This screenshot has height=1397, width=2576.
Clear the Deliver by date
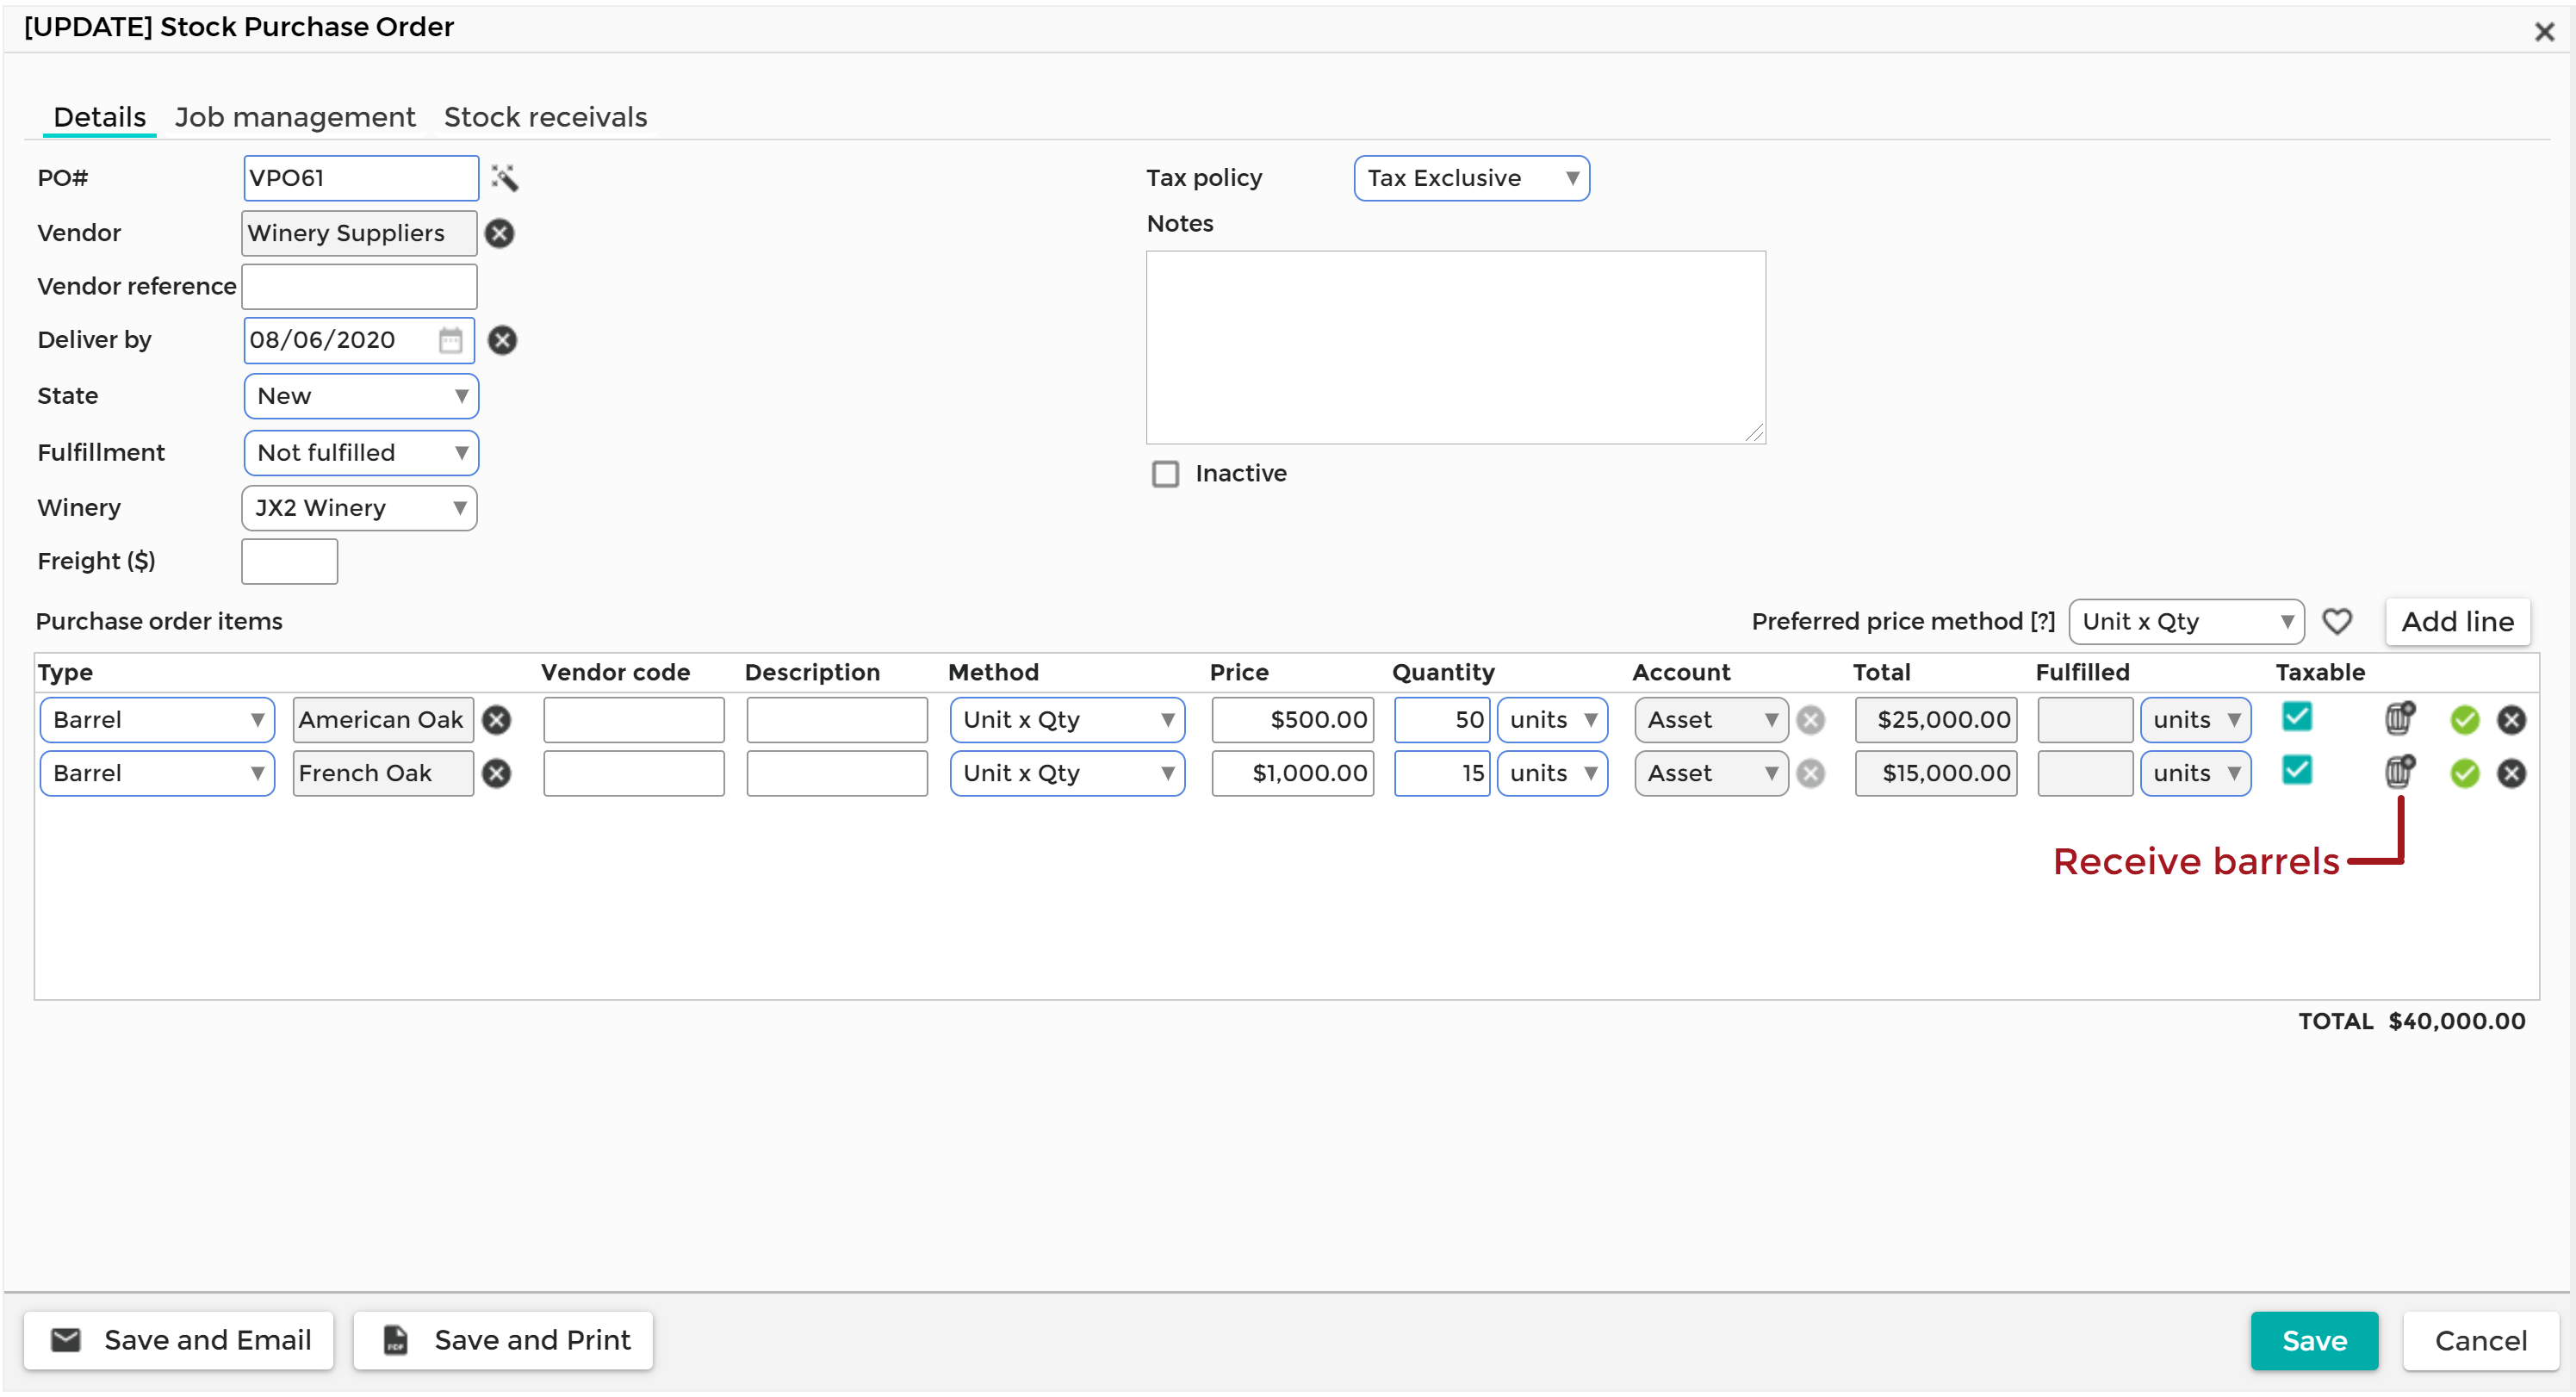tap(502, 340)
